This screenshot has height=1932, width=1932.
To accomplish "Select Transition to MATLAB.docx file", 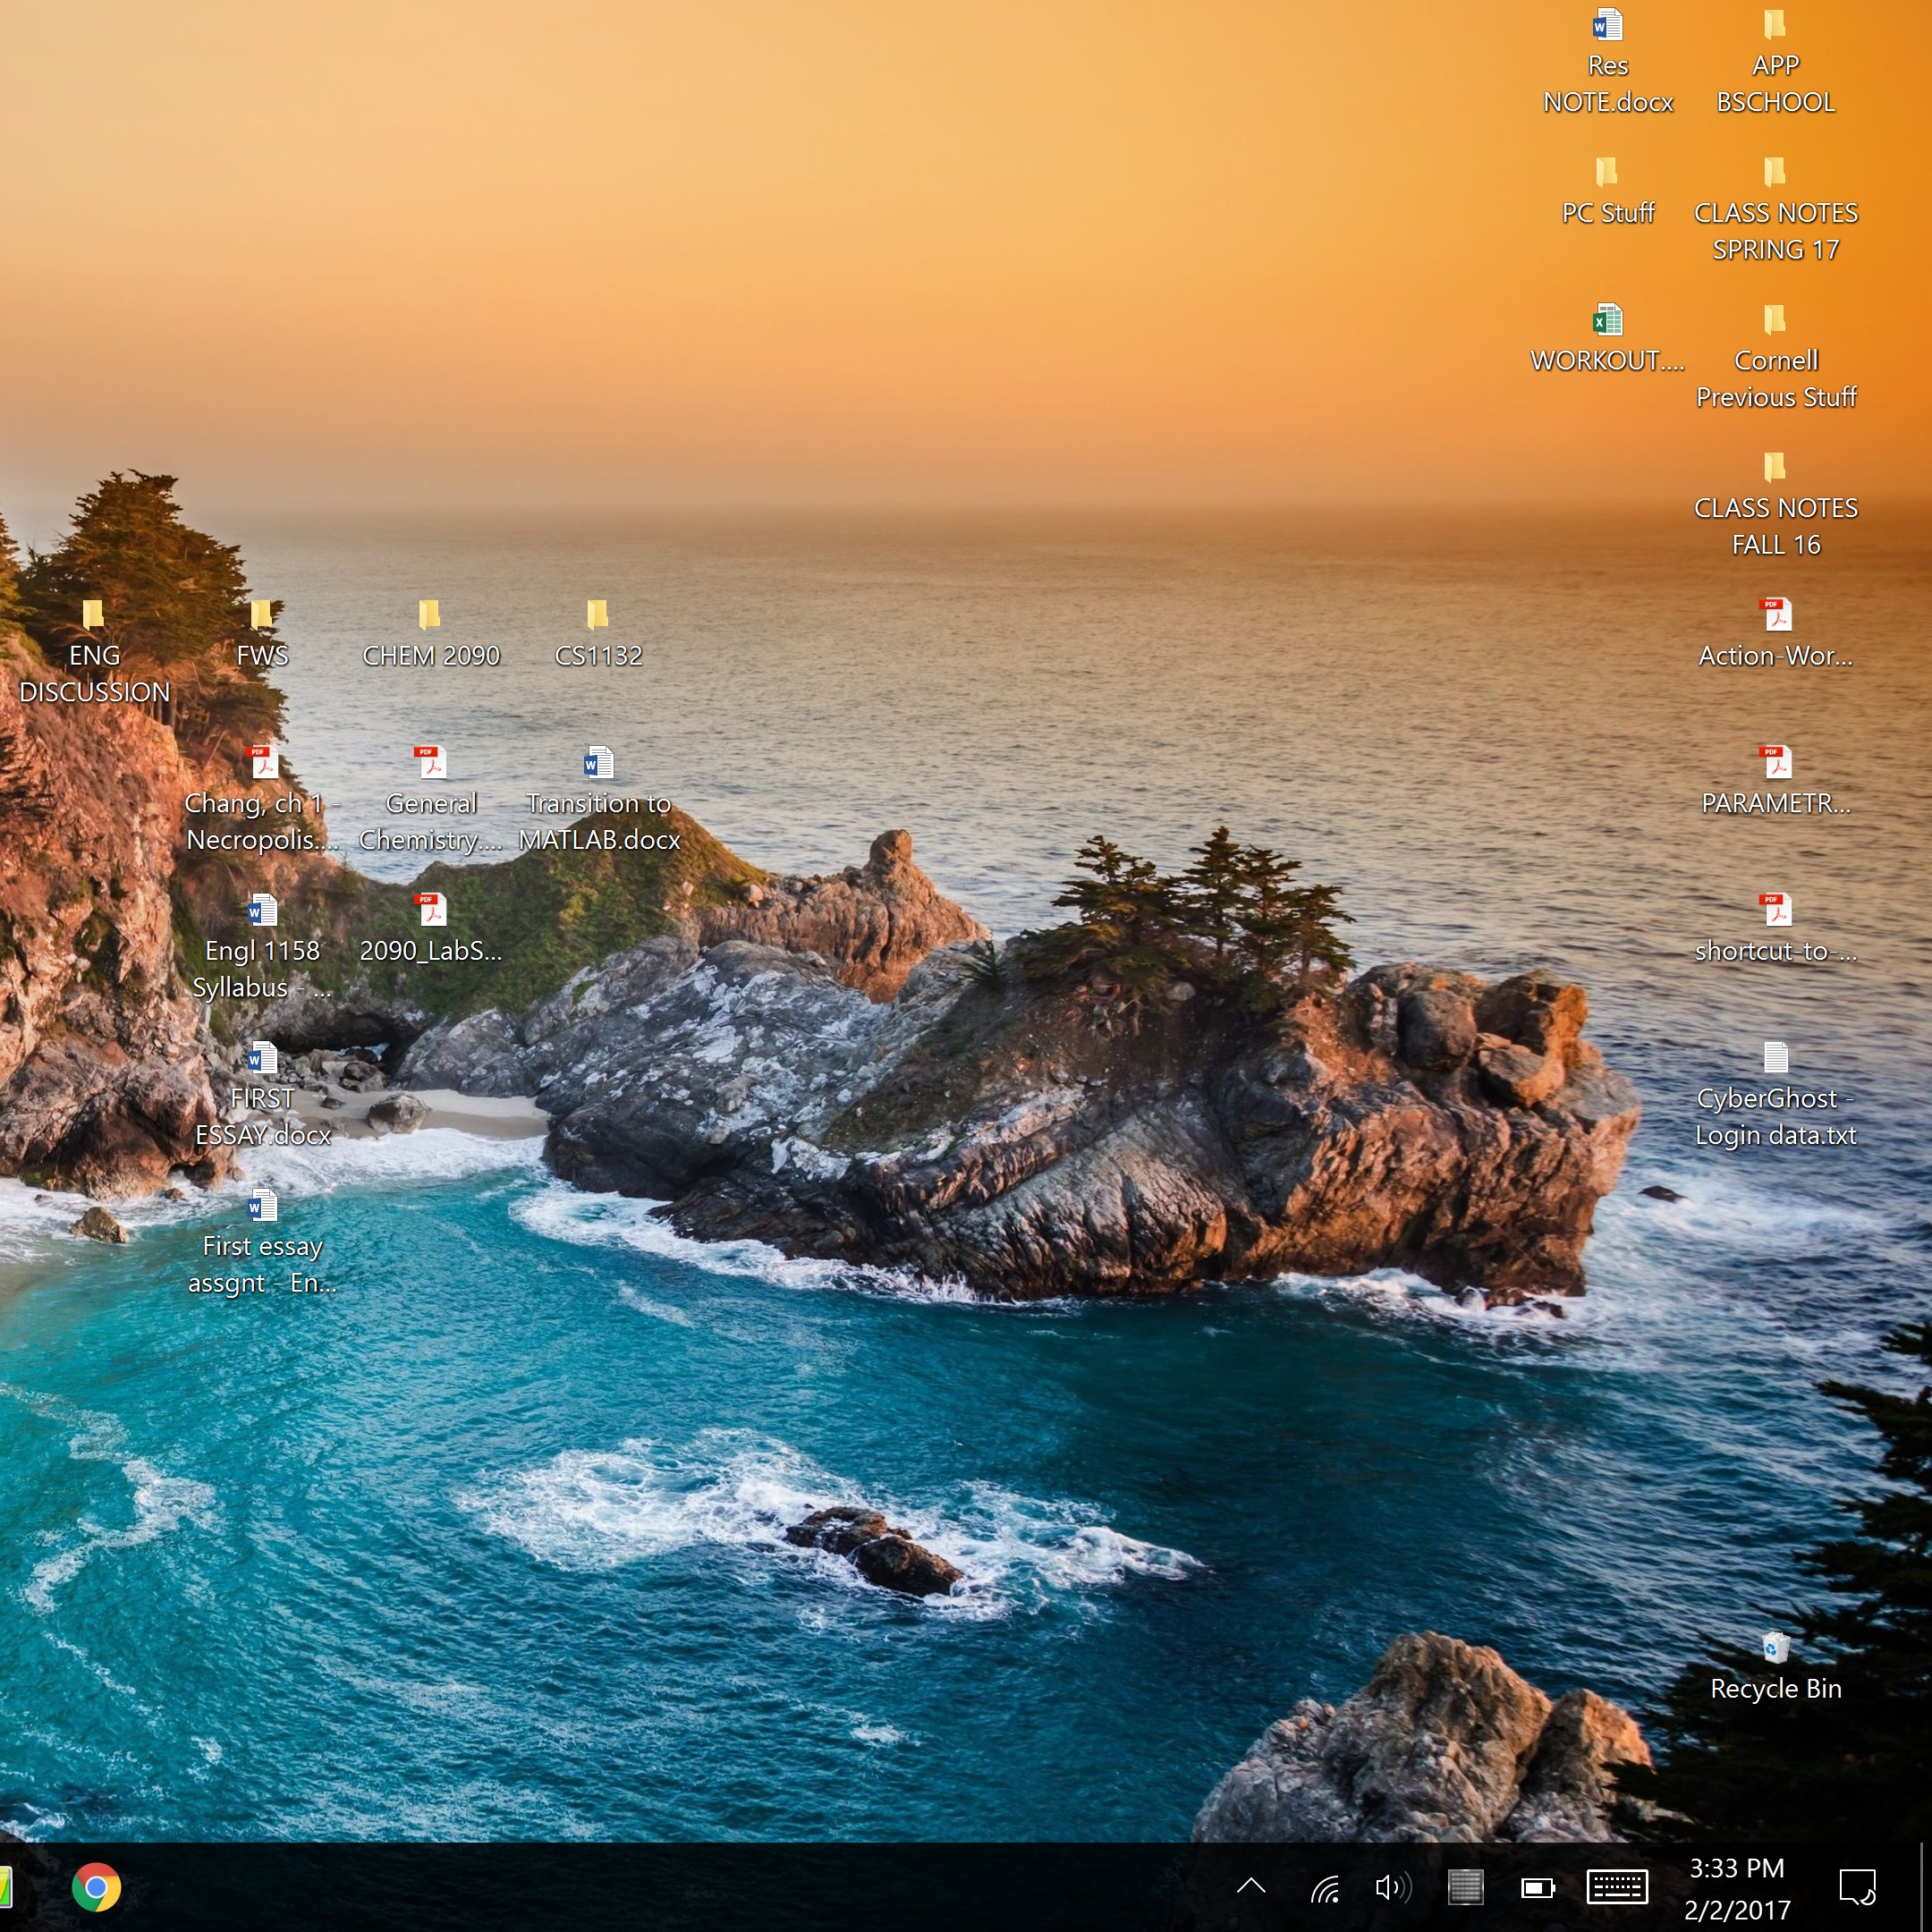I will click(598, 764).
